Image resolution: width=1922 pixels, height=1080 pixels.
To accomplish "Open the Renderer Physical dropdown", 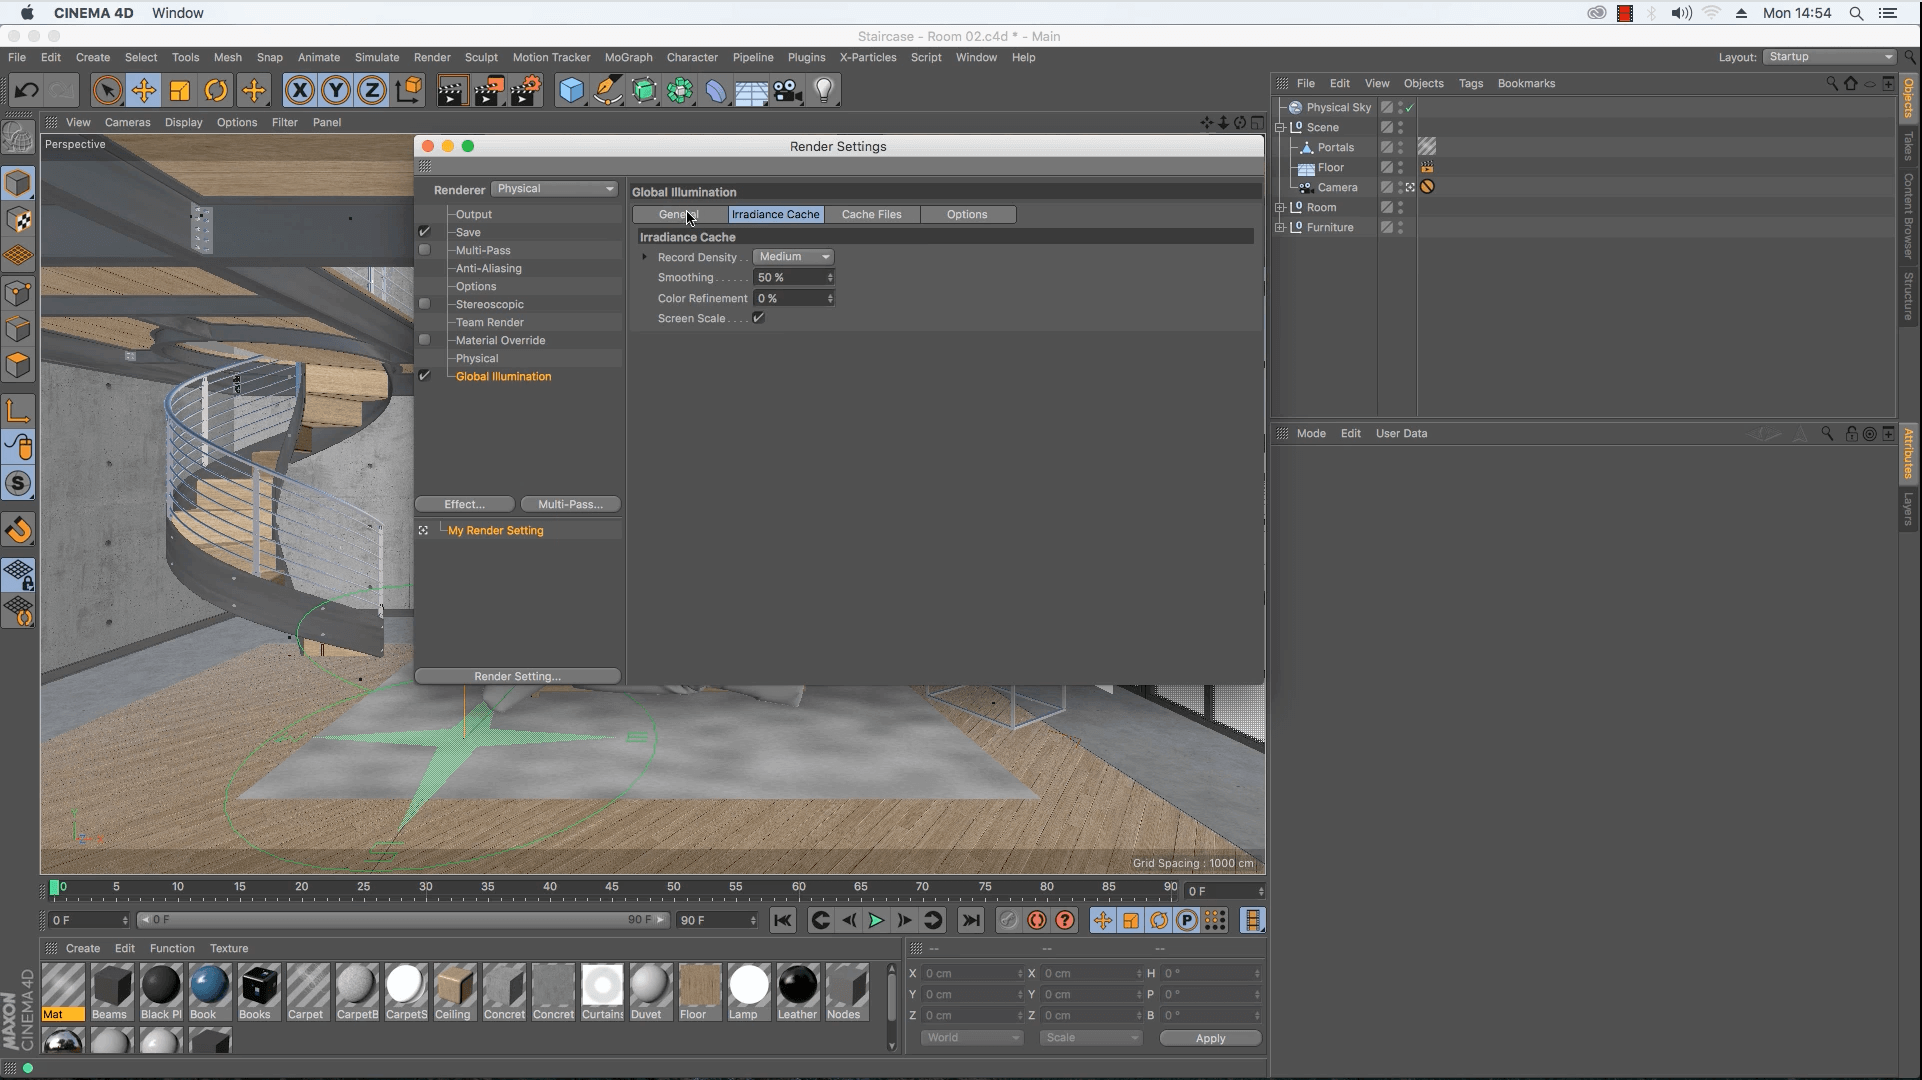I will [x=555, y=189].
